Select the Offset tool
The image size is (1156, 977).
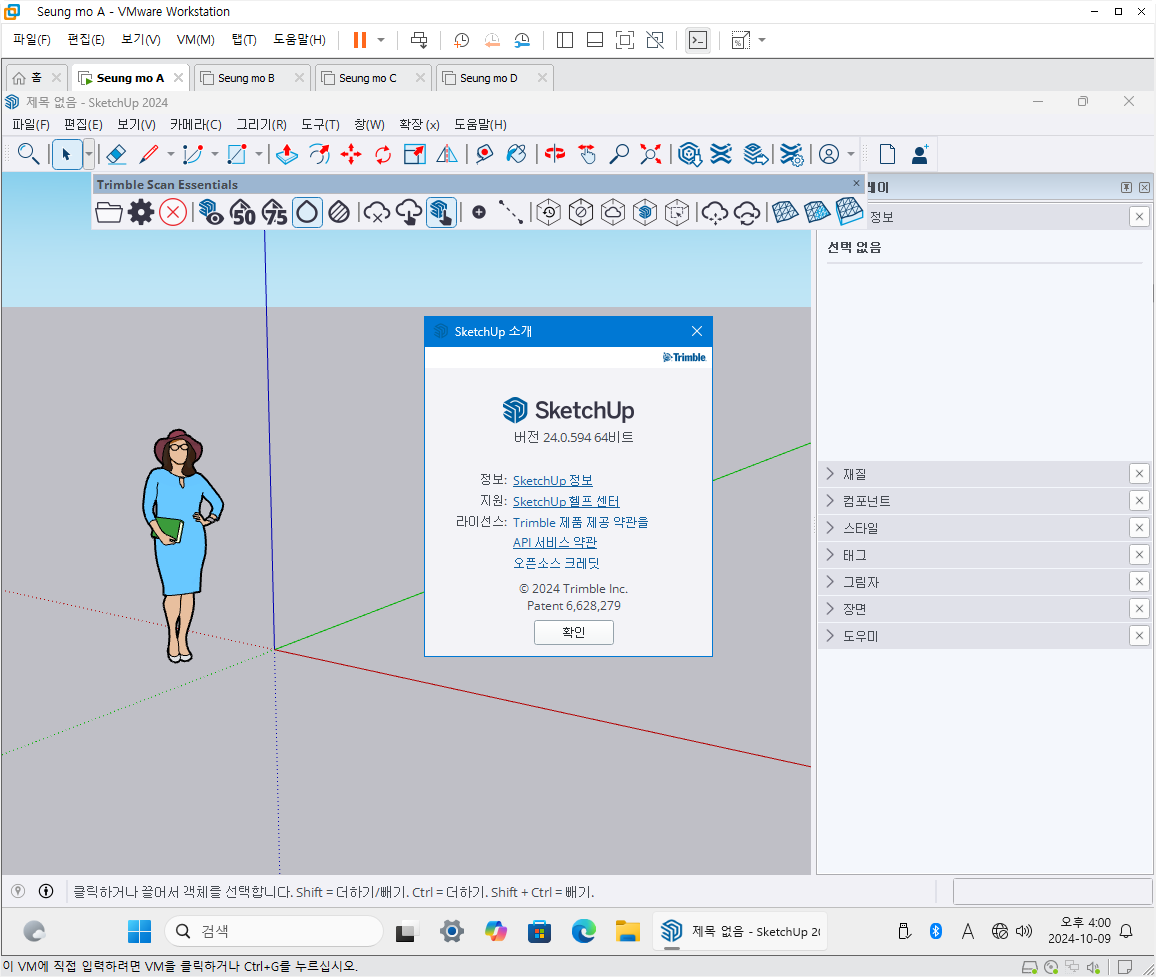coord(319,154)
